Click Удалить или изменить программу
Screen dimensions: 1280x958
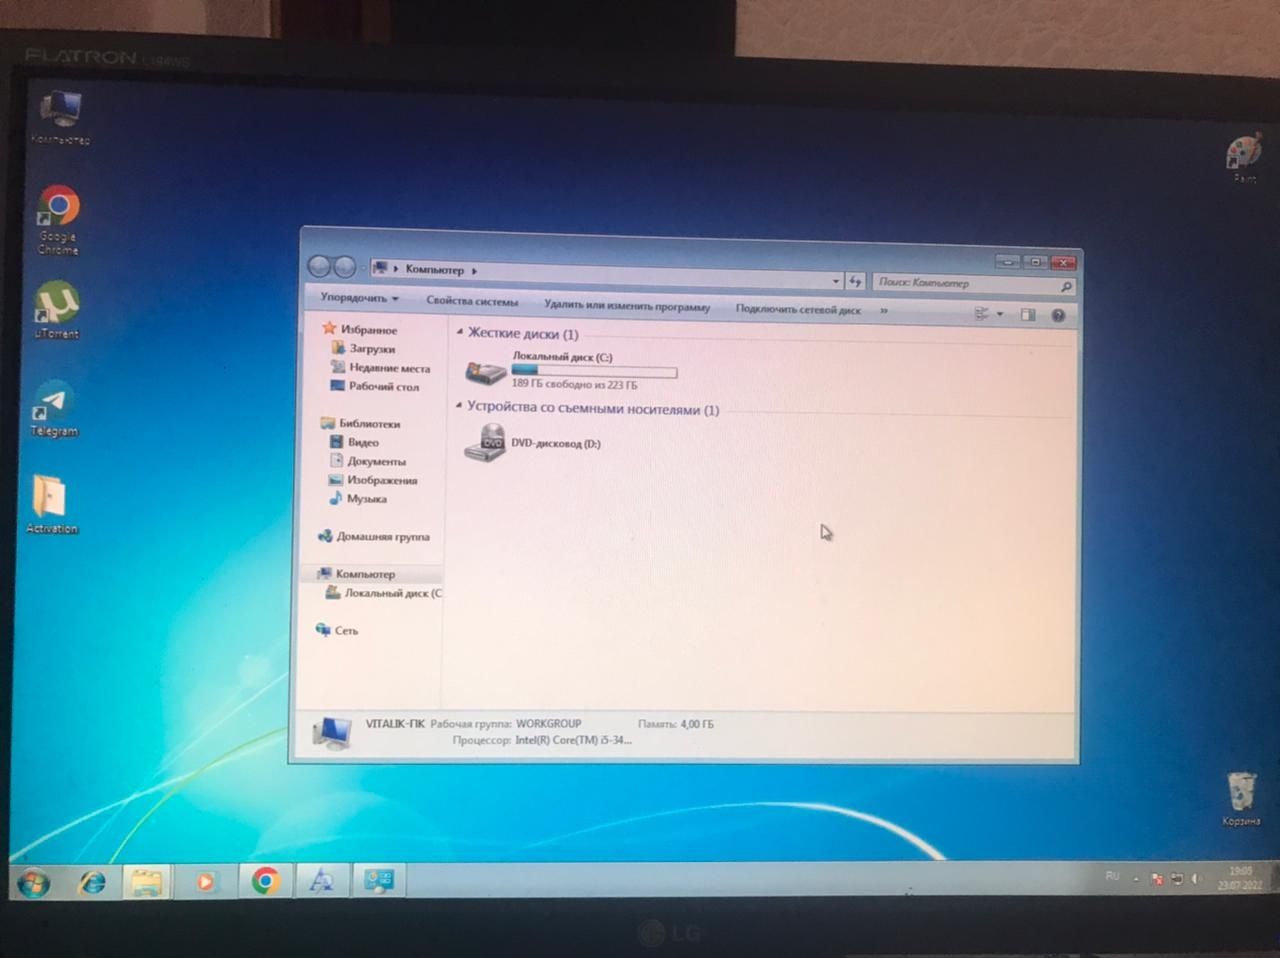tap(627, 306)
